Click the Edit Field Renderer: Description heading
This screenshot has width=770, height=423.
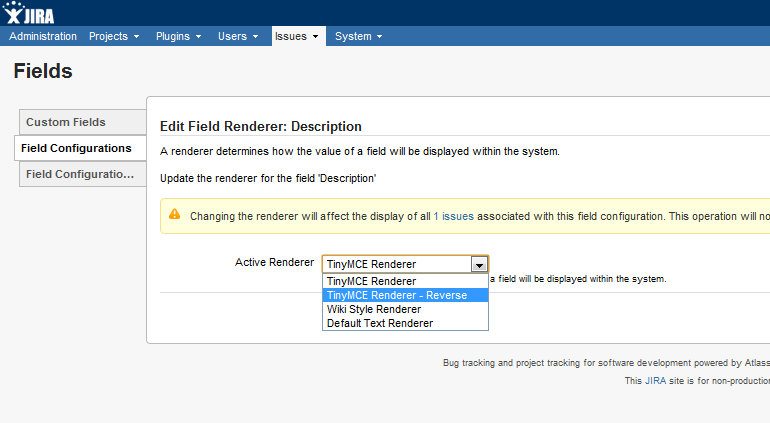(260, 127)
